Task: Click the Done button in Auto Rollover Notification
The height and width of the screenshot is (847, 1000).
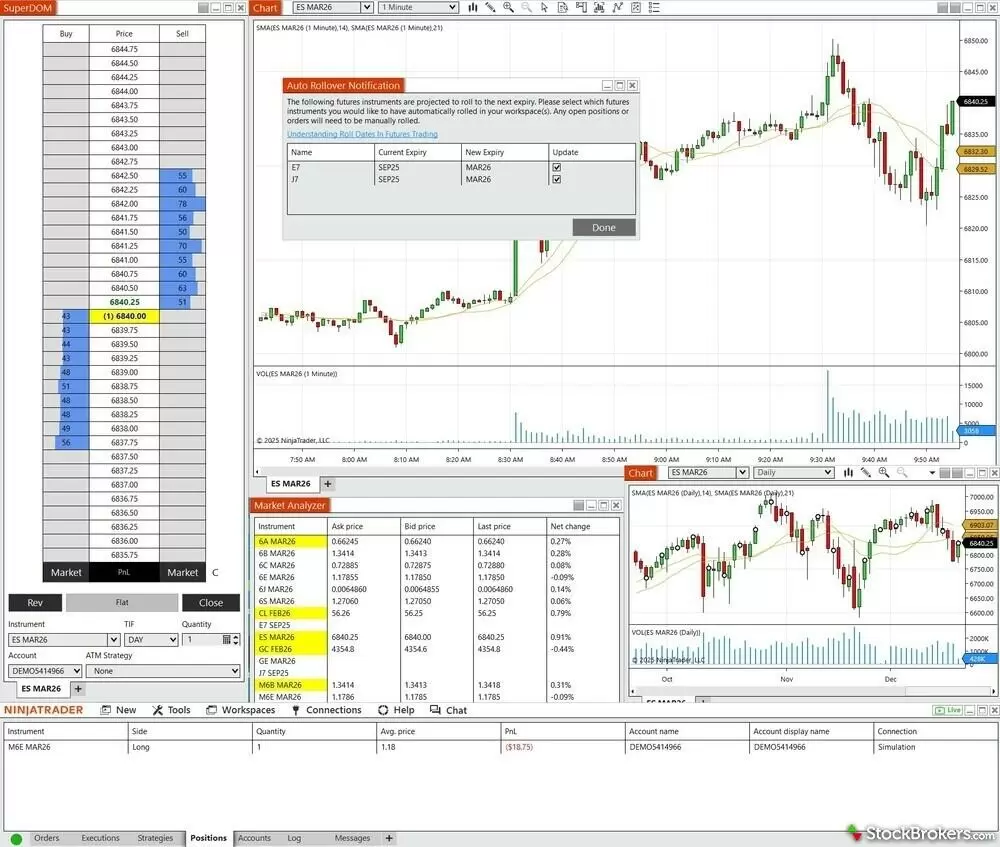Action: pyautogui.click(x=603, y=227)
